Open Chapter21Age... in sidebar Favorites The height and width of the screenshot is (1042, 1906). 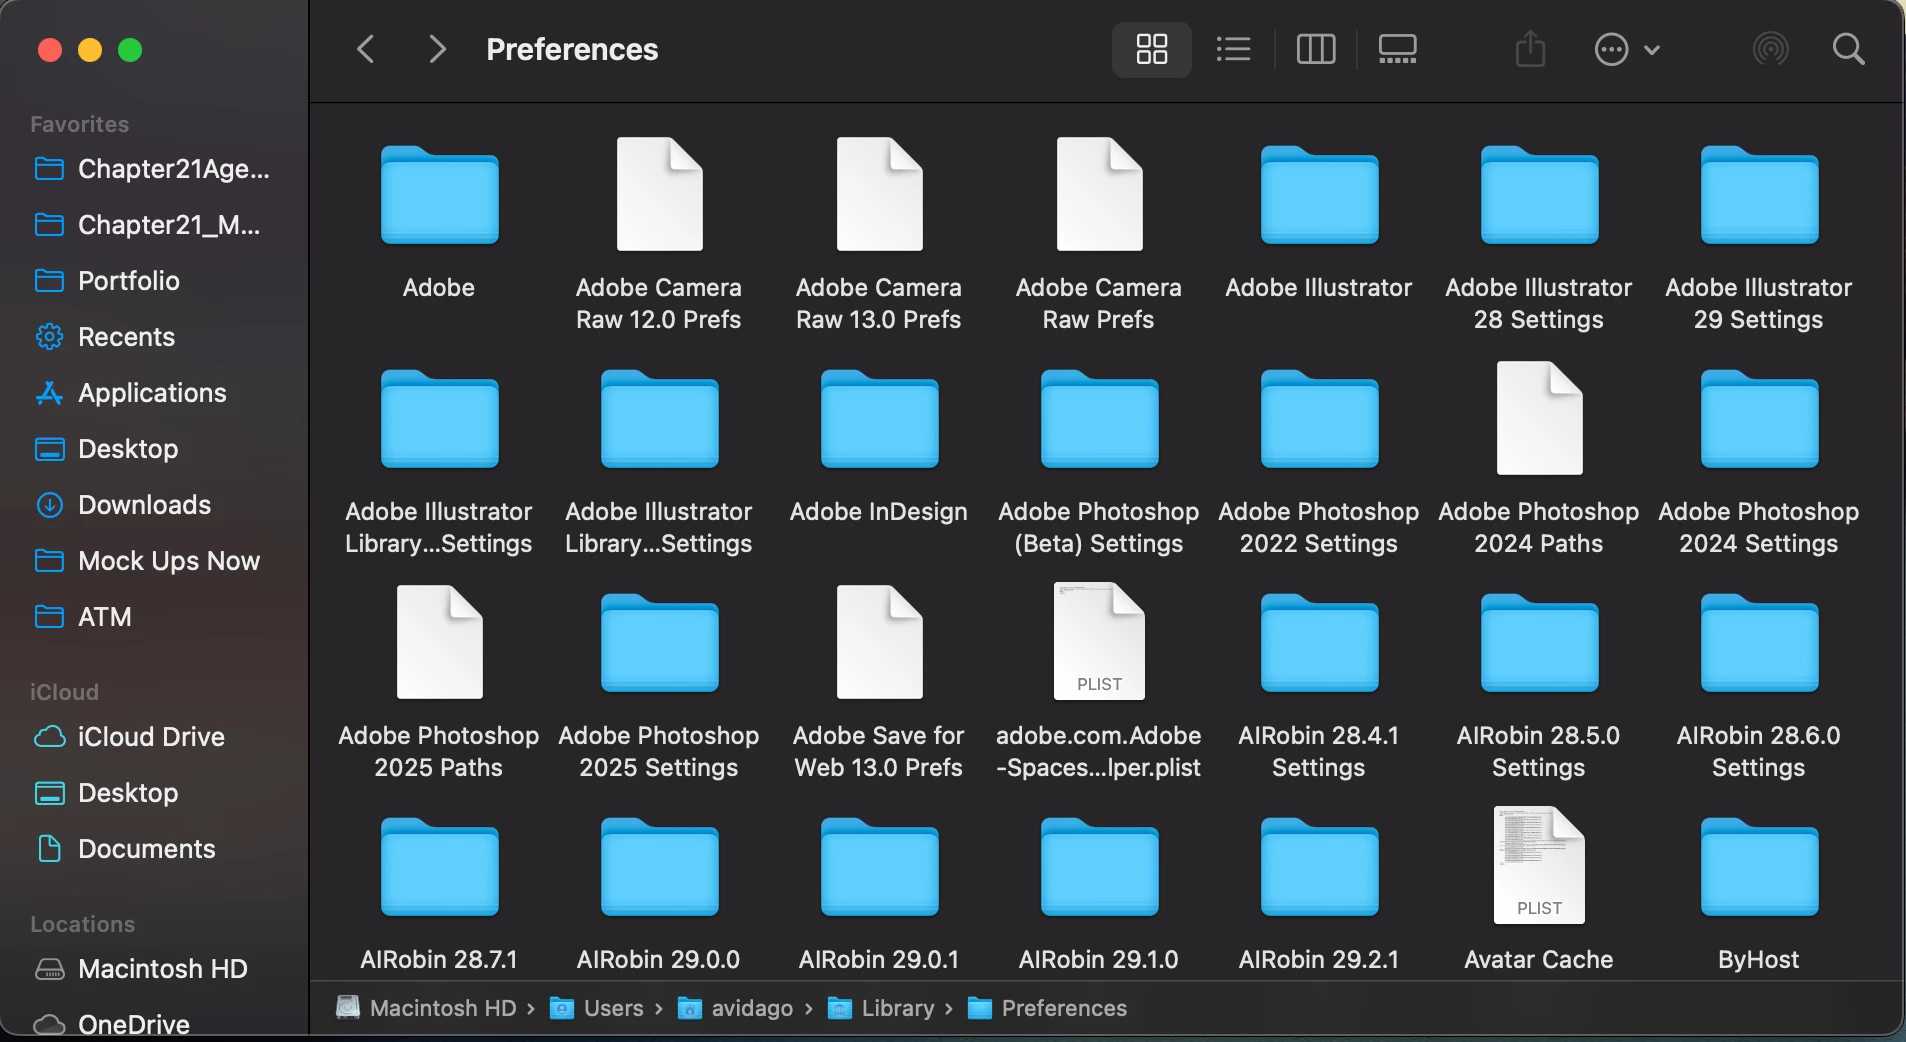click(154, 169)
